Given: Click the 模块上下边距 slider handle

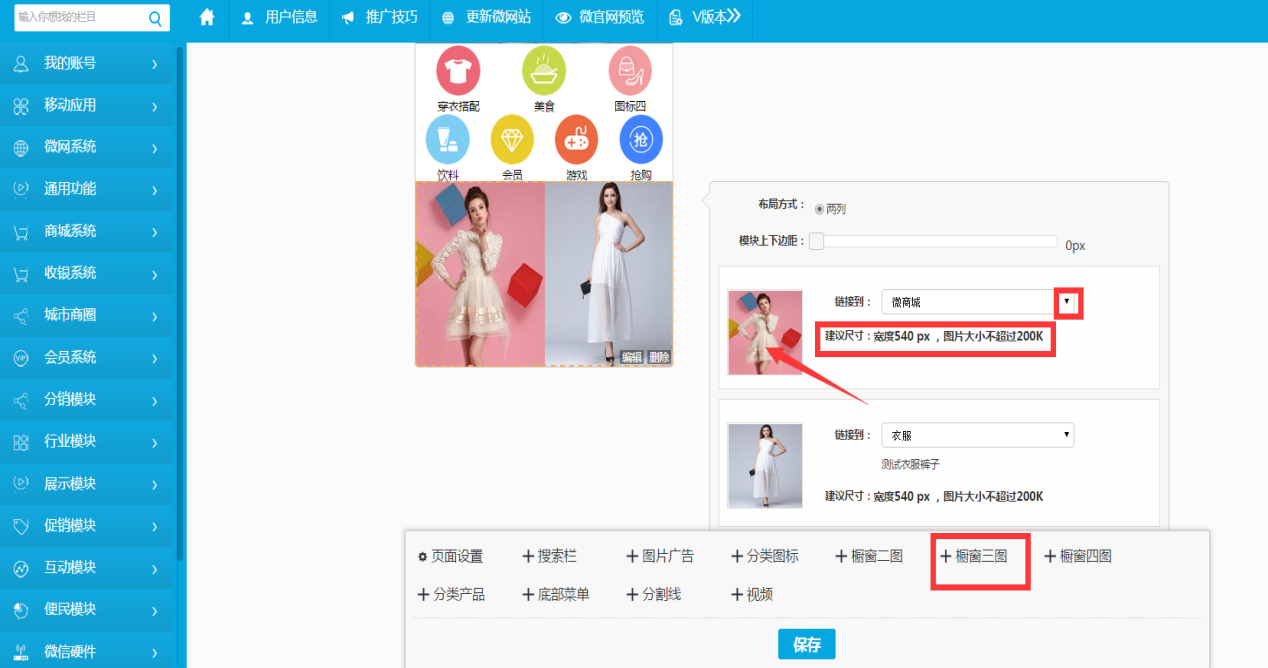Looking at the screenshot, I should click(816, 241).
